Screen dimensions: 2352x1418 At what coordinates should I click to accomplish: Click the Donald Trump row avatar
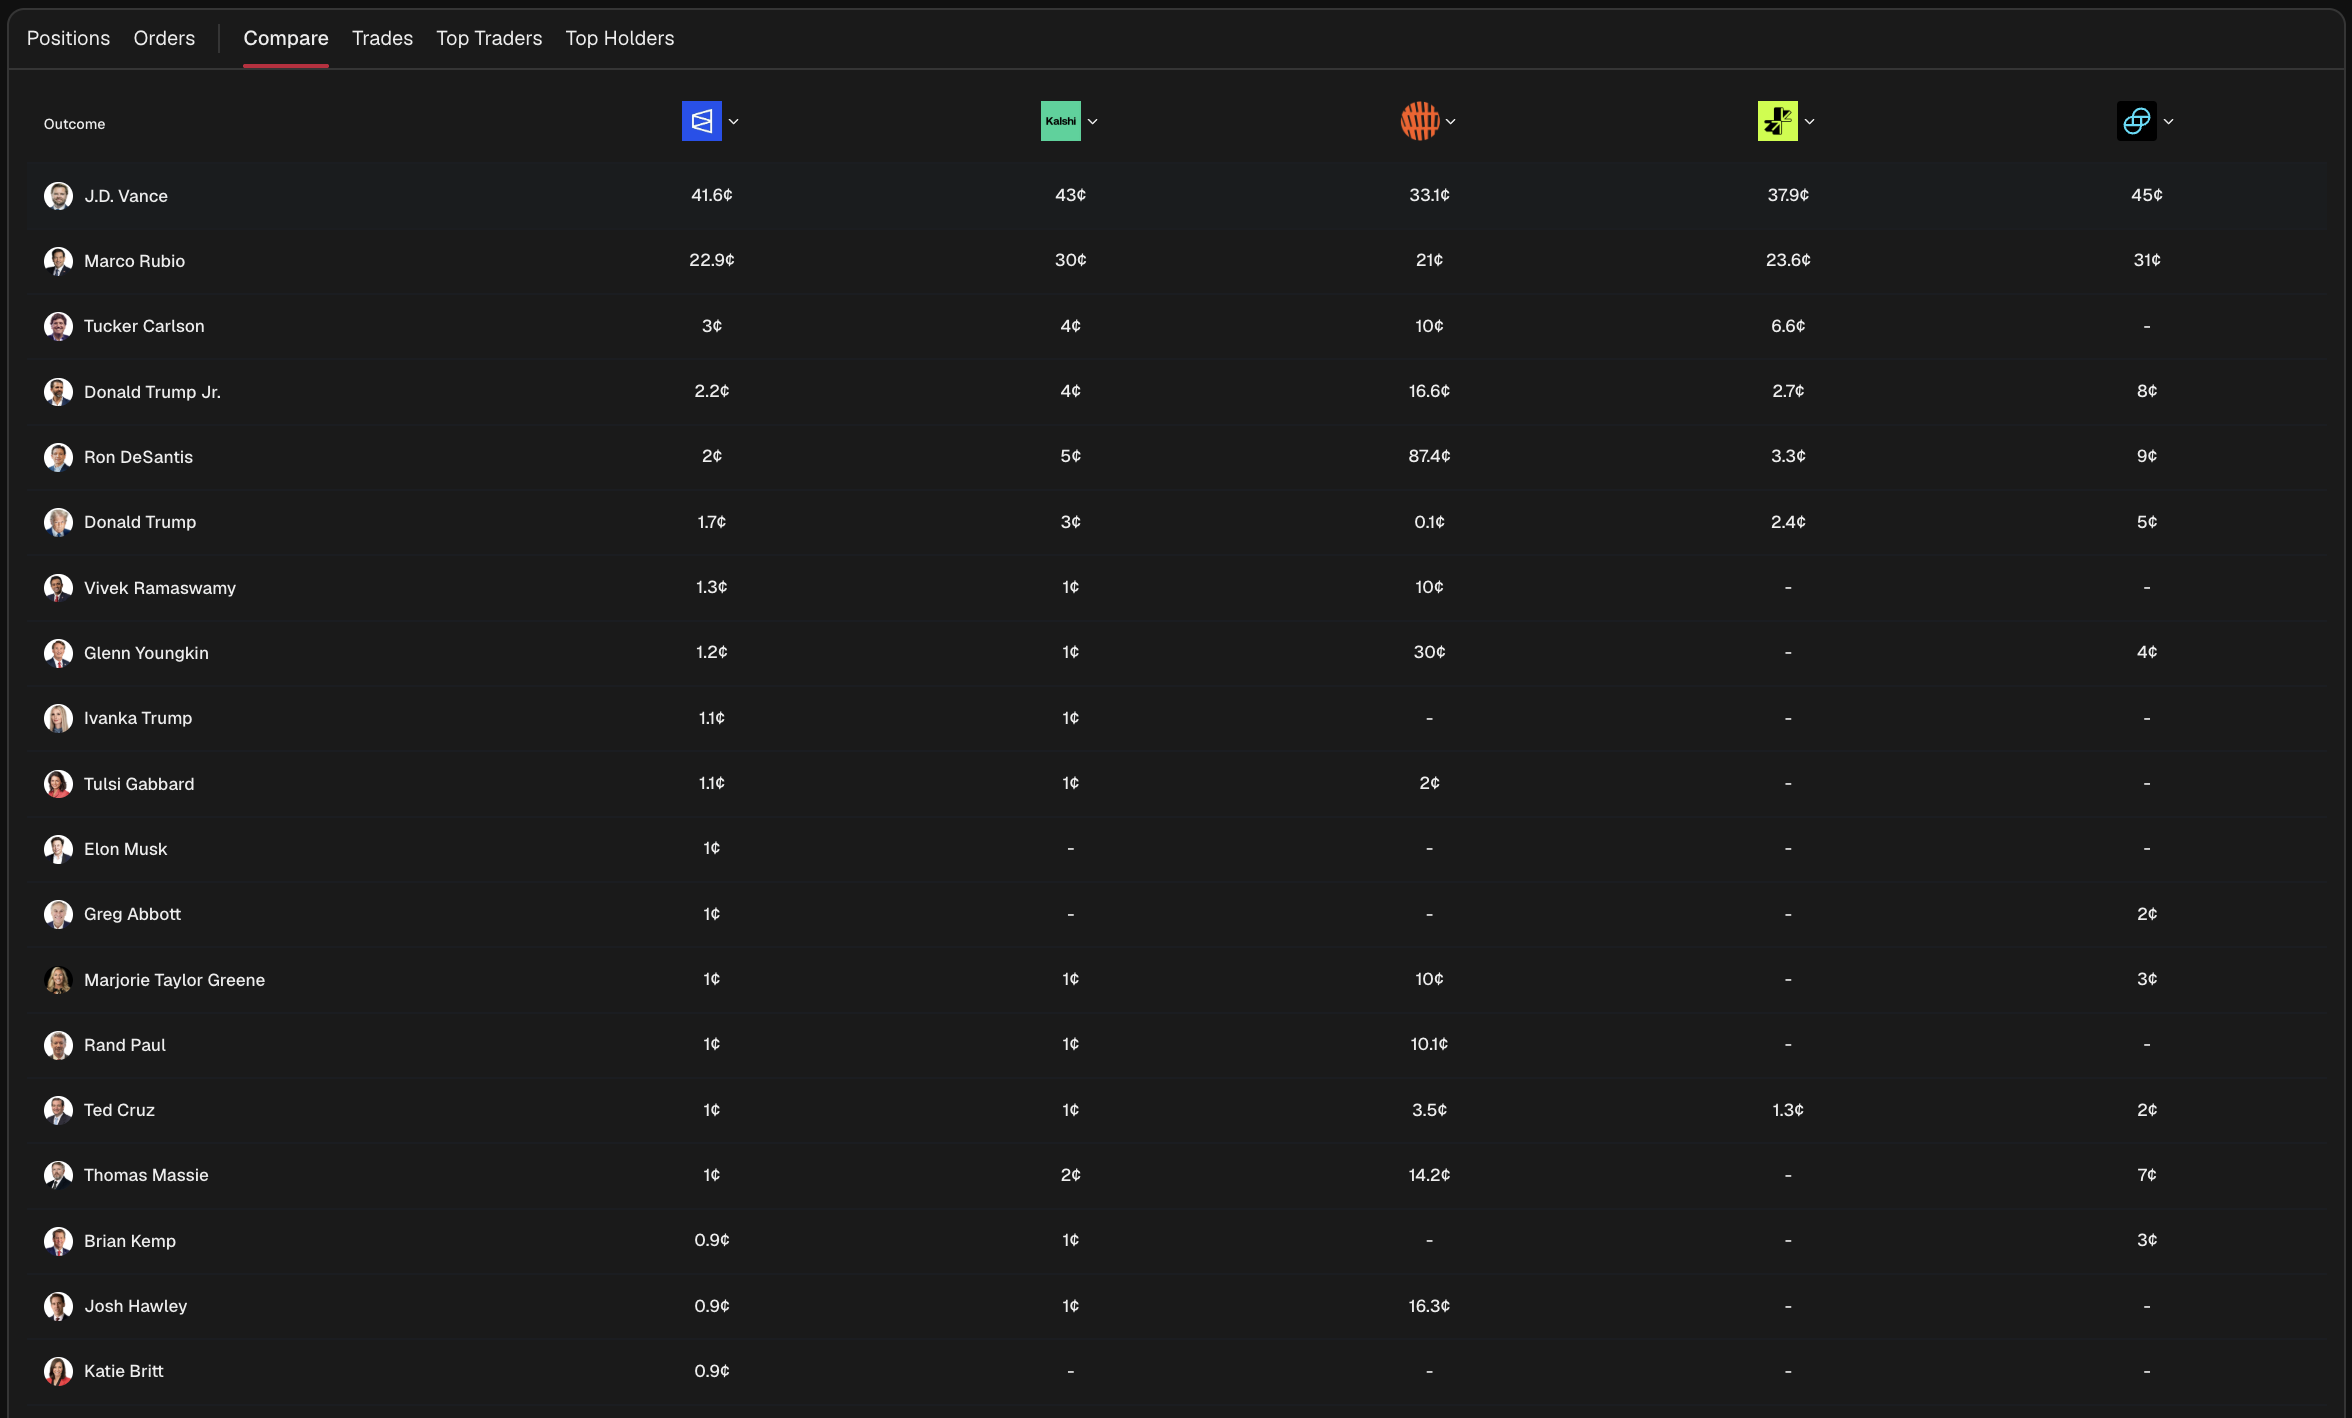point(58,522)
